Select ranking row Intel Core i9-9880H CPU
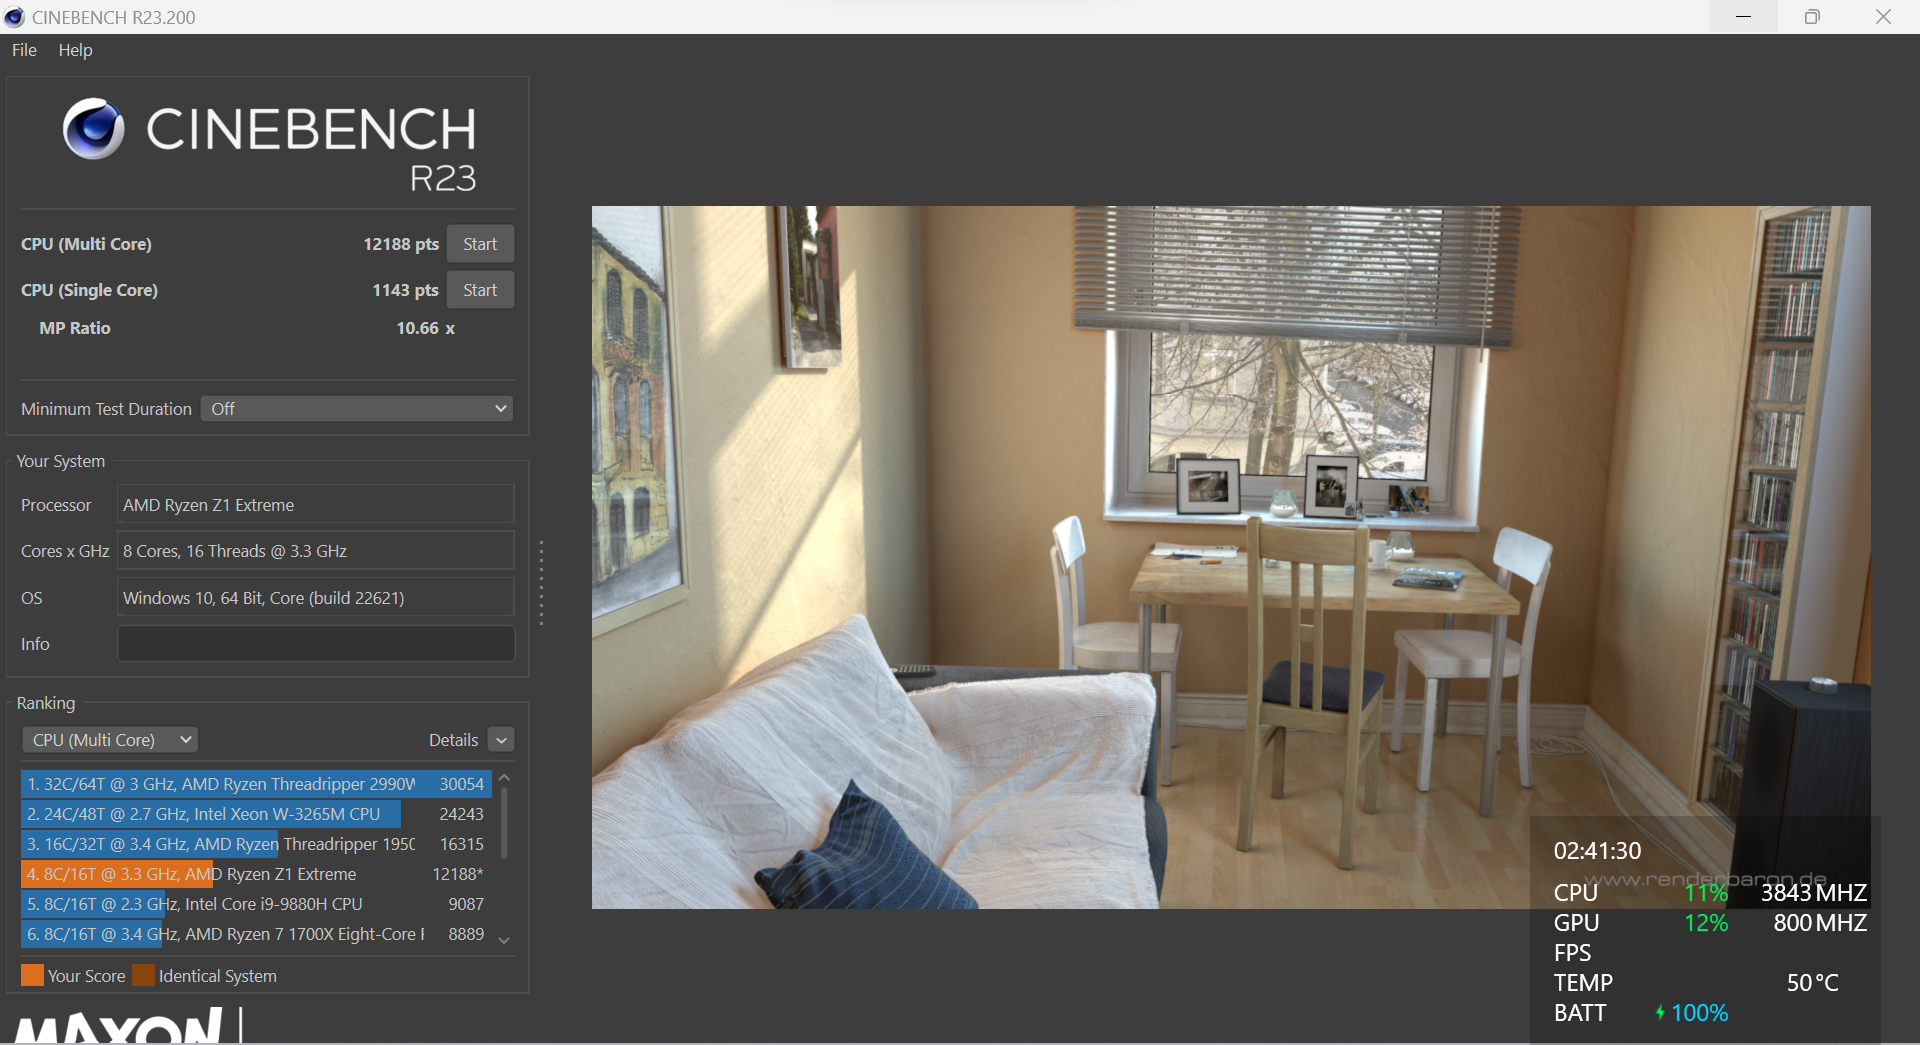The height and width of the screenshot is (1045, 1920). pos(255,904)
